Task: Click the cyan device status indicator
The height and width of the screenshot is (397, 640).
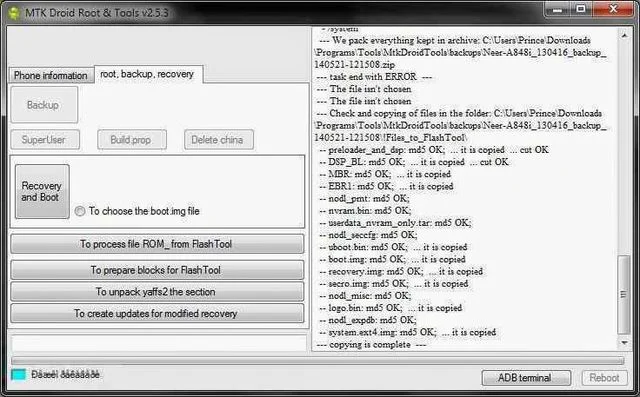Action: coord(18,374)
